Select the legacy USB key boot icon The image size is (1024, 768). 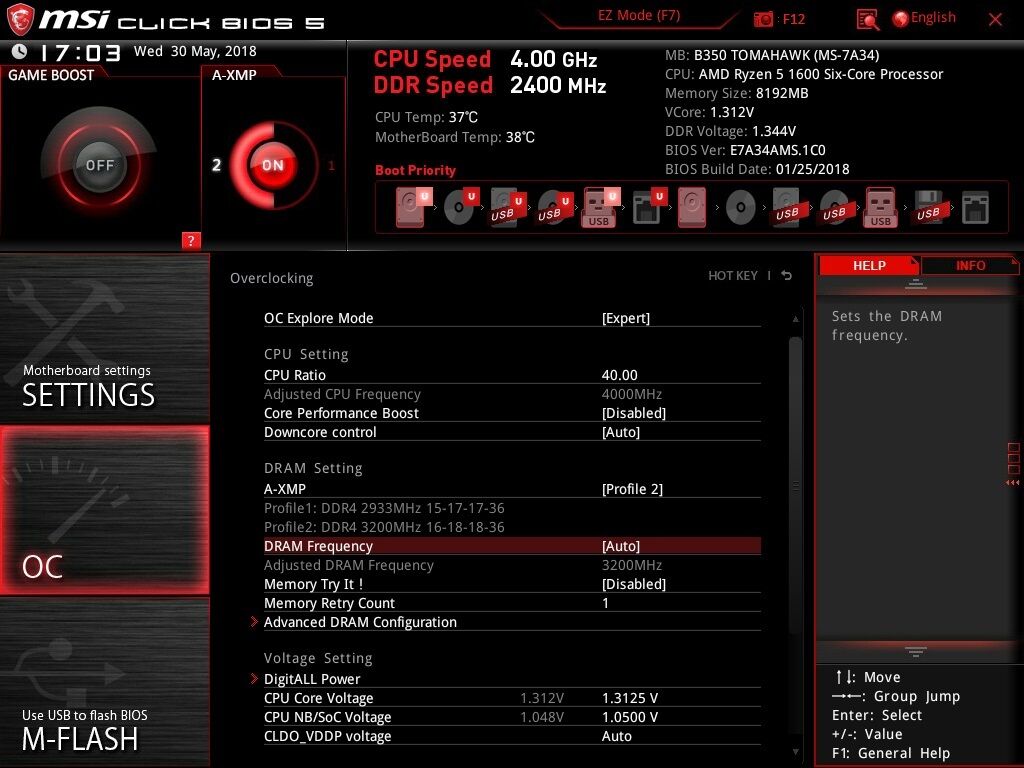881,207
